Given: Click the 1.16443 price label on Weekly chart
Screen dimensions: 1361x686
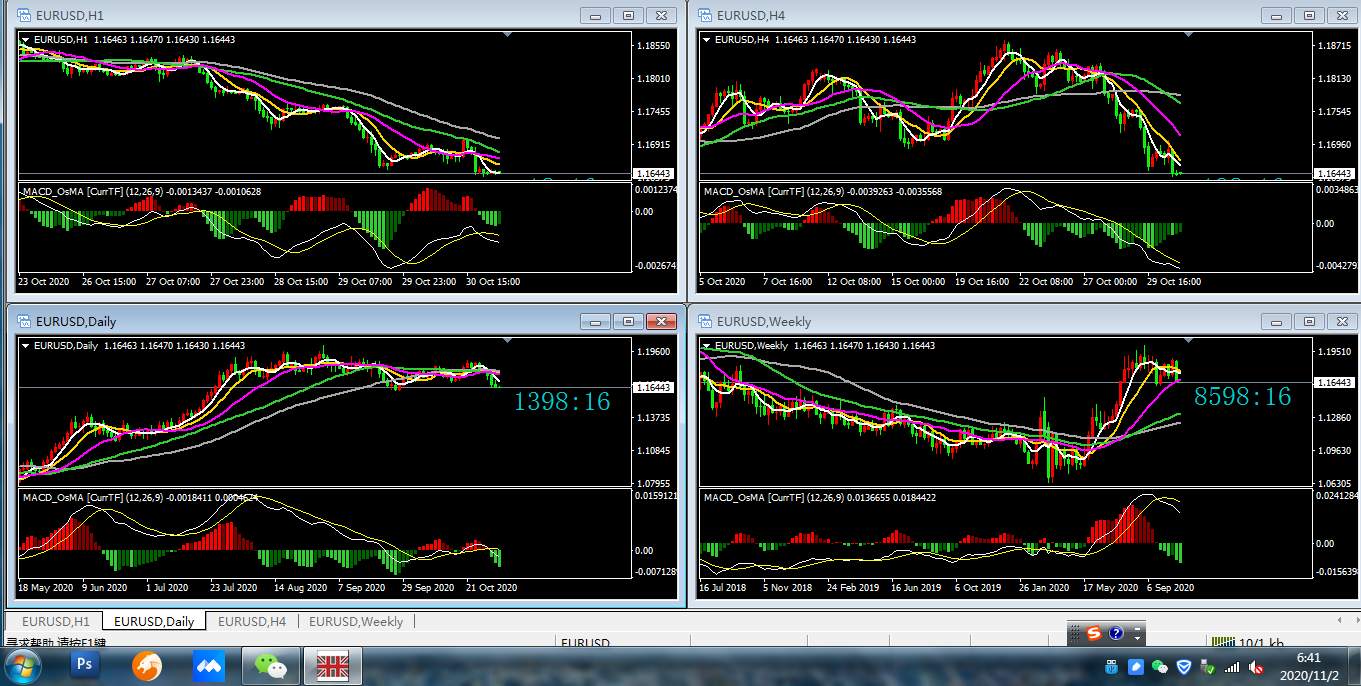Looking at the screenshot, I should click(1334, 383).
